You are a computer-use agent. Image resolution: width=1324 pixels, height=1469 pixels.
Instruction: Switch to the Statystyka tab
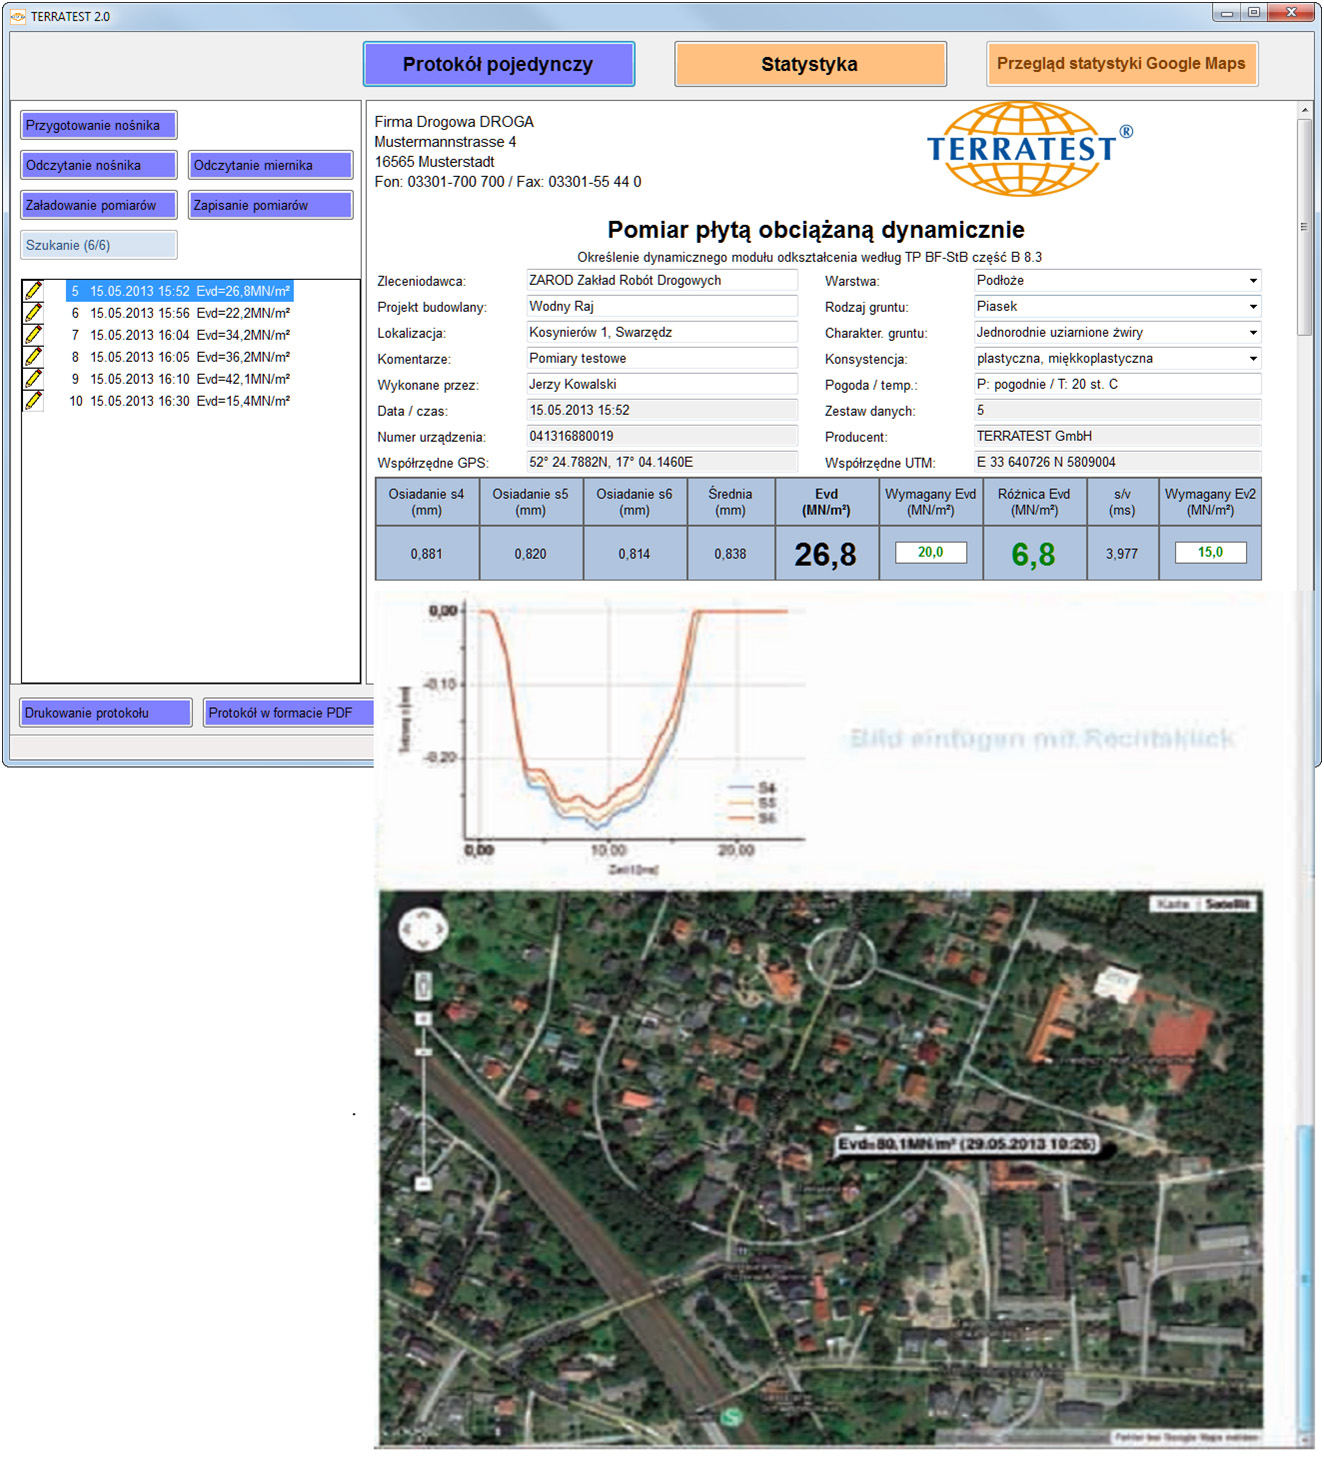coord(810,63)
